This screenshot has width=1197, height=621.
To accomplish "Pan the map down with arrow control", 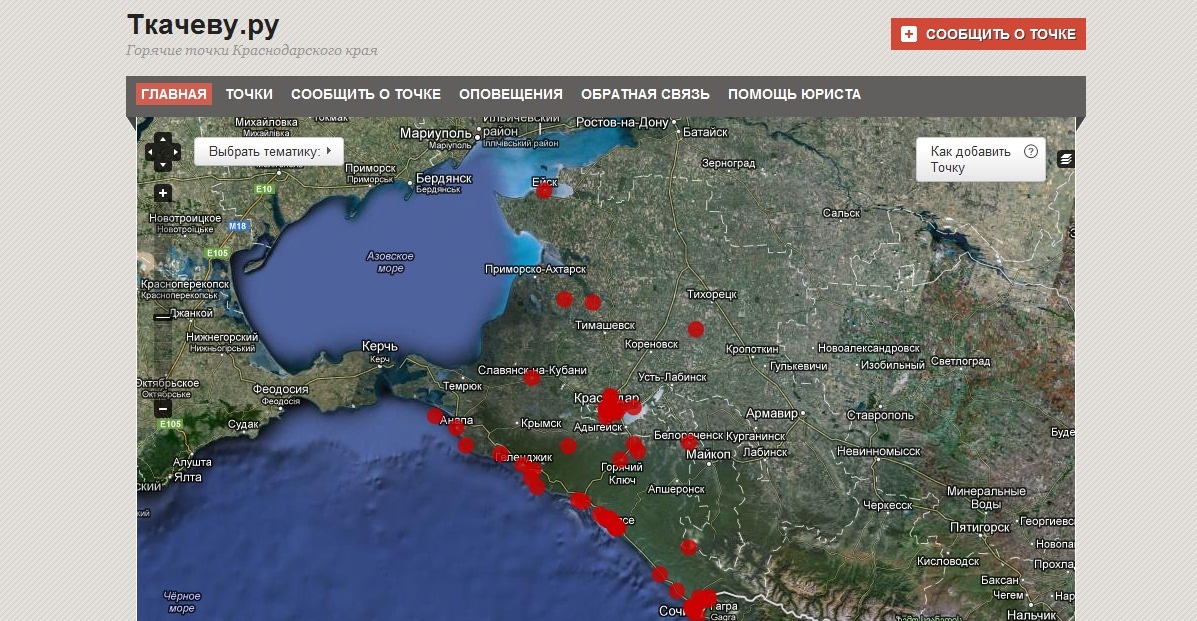I will click(x=163, y=165).
